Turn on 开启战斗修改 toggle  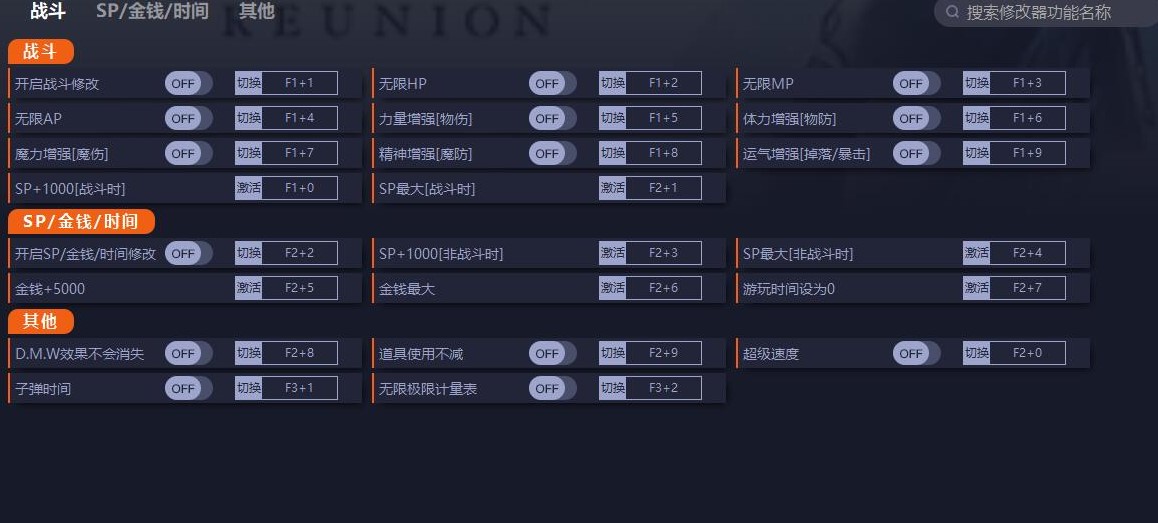(188, 84)
